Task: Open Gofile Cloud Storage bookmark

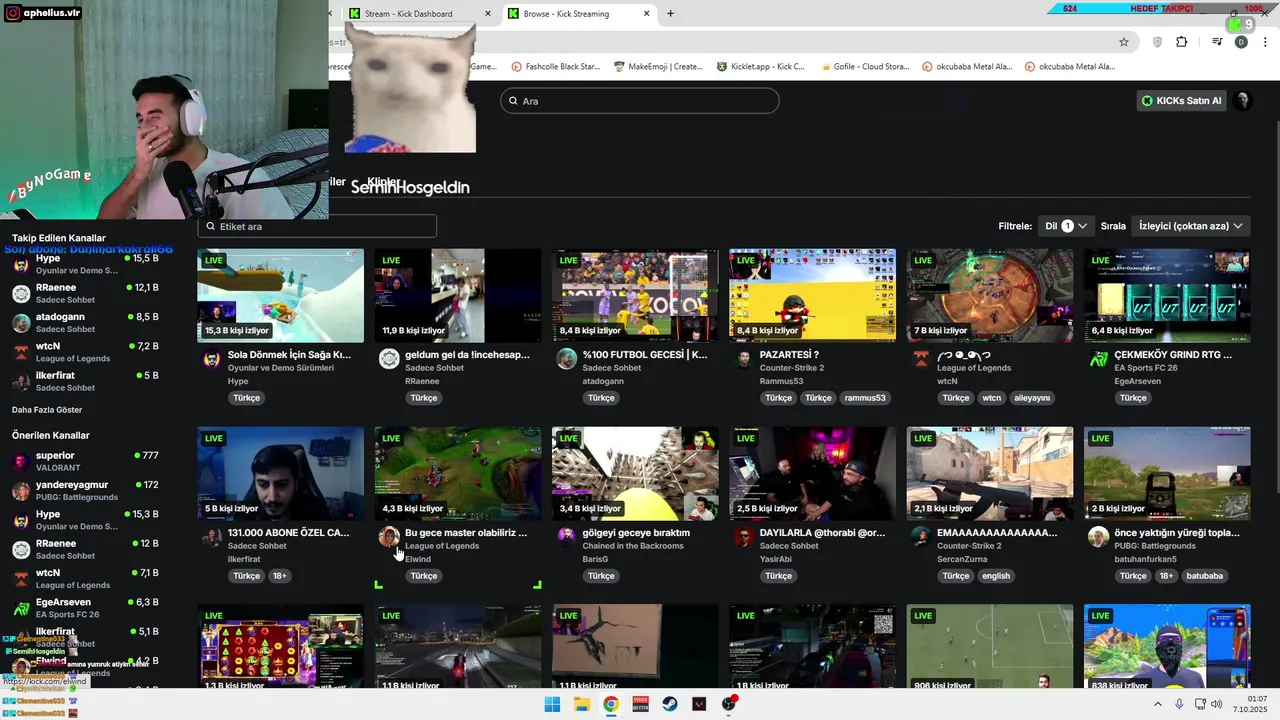Action: tap(864, 67)
